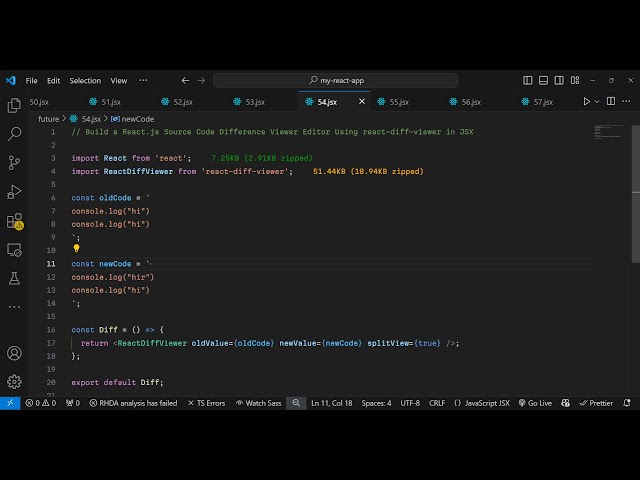Open the run button dropdown arrow
The width and height of the screenshot is (640, 480).
[599, 101]
